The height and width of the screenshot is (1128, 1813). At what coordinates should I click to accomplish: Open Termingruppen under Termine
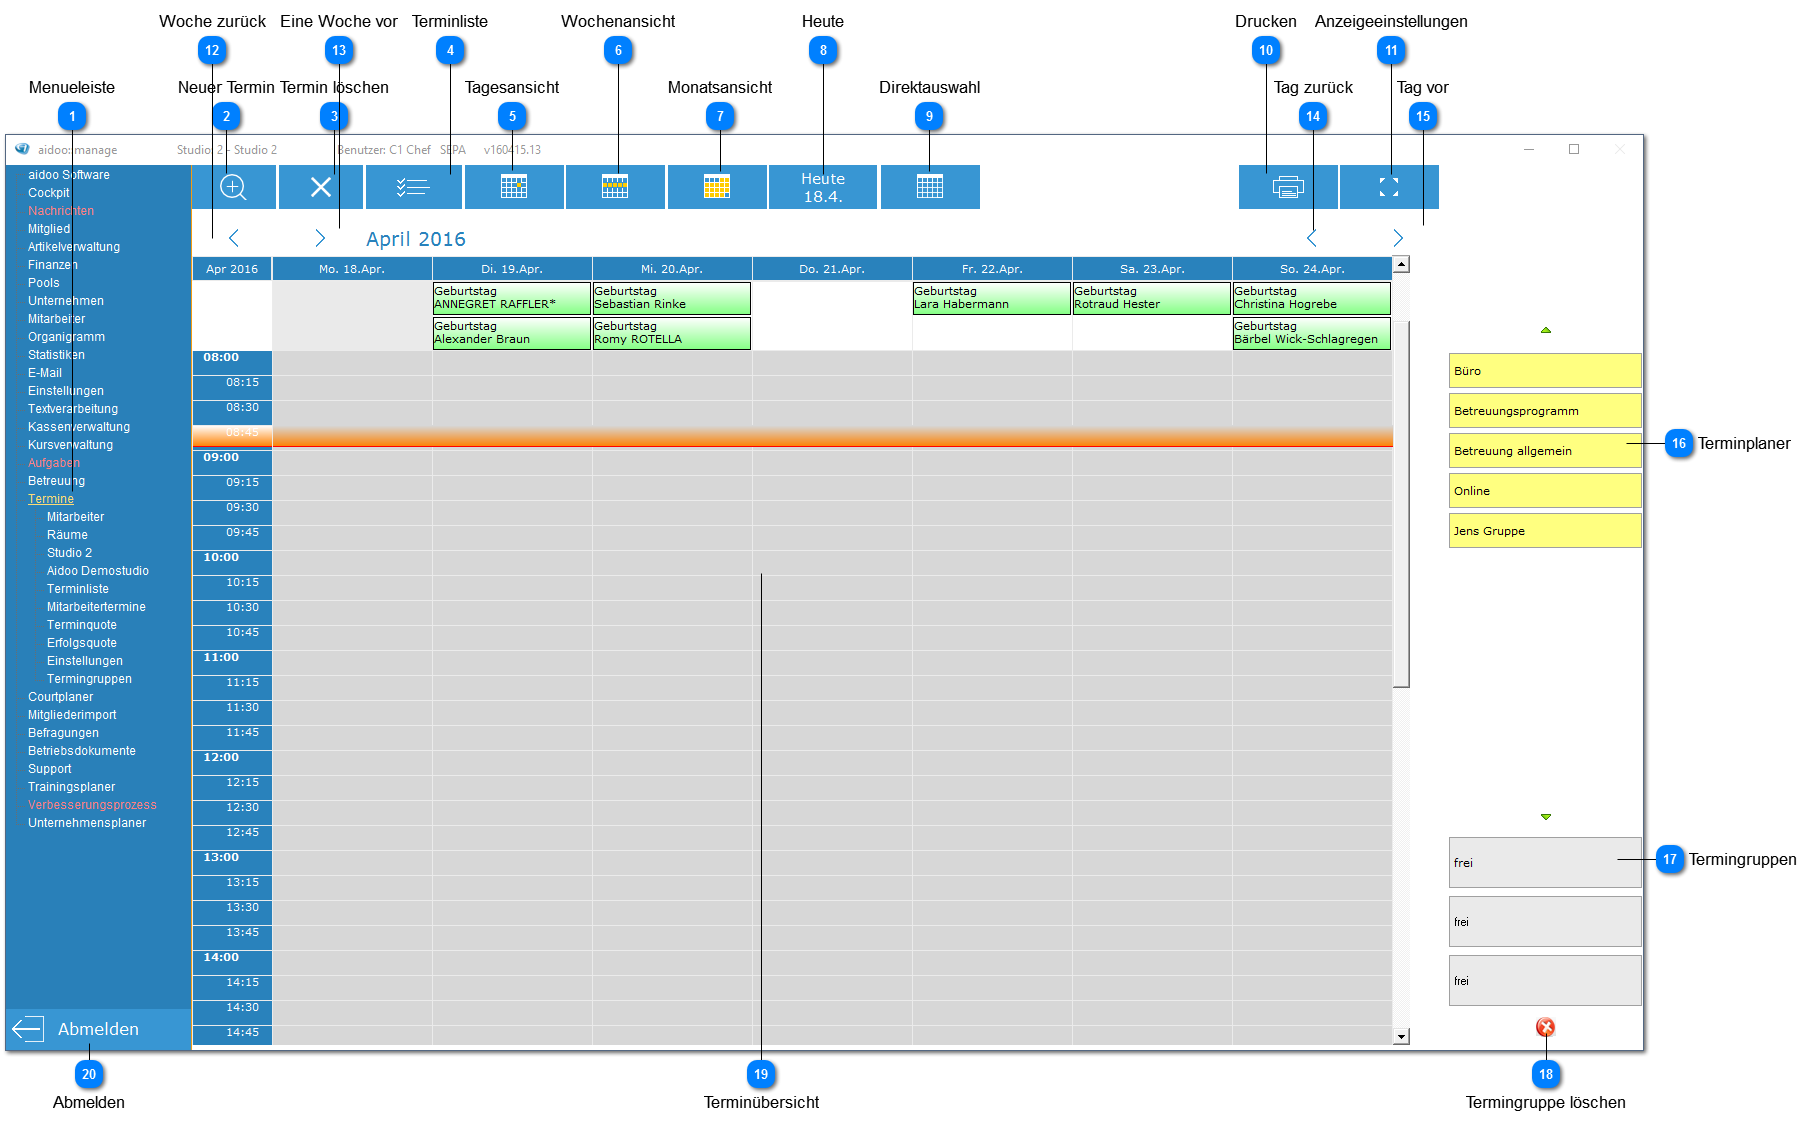pos(89,679)
